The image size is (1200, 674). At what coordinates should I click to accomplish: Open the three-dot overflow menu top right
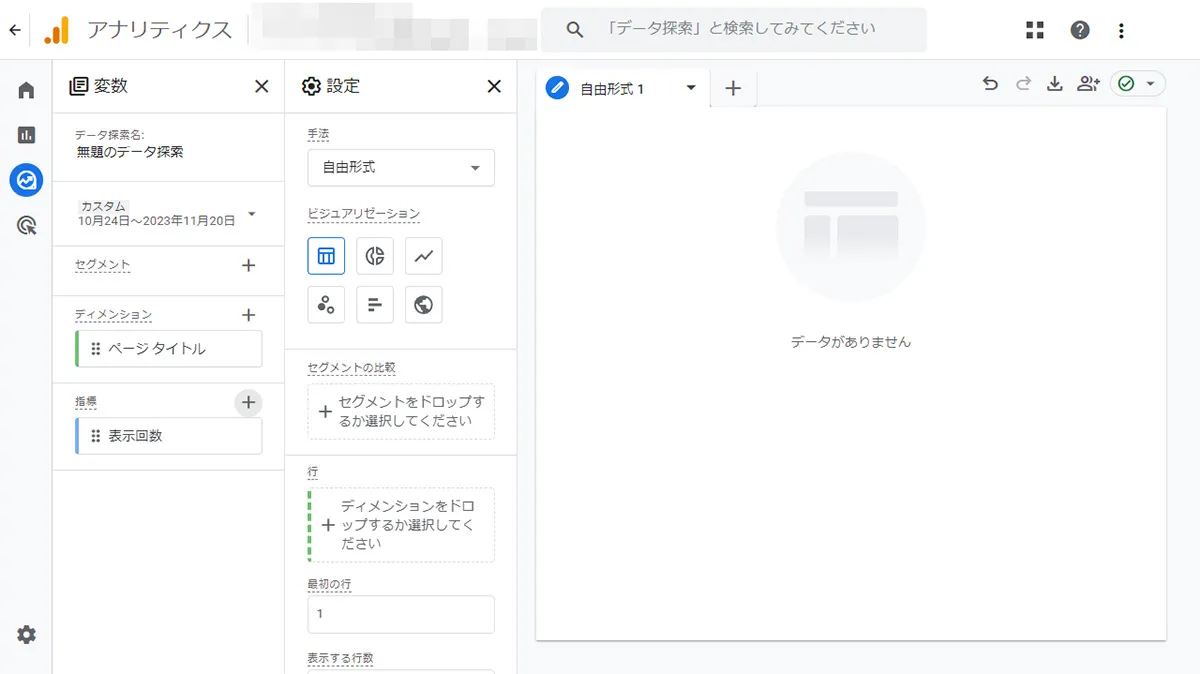[1122, 30]
